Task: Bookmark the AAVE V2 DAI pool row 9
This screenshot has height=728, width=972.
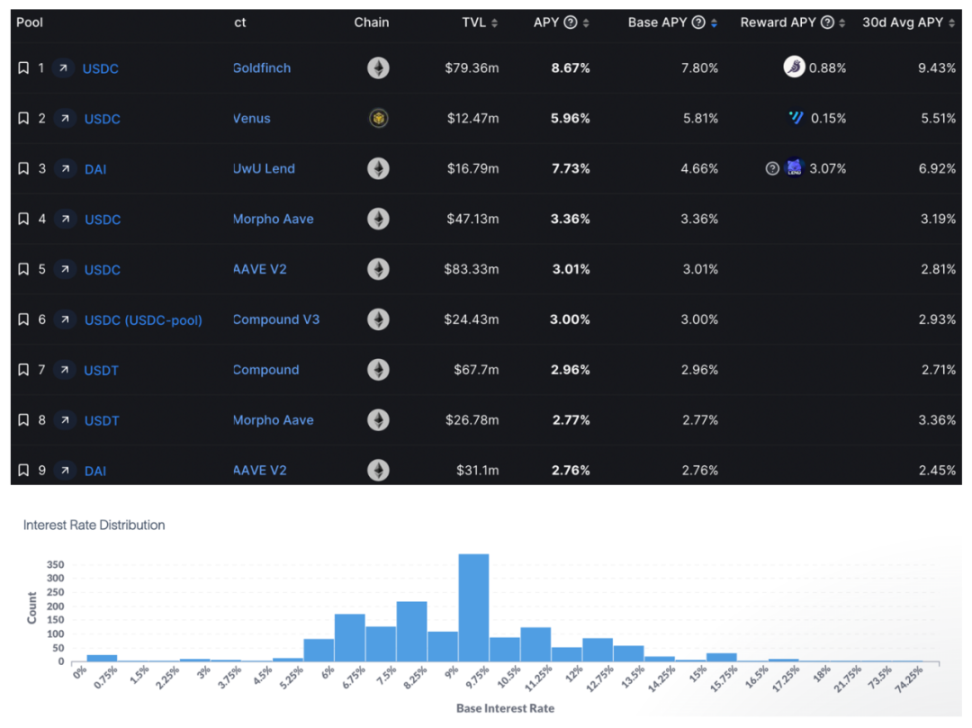Action: [x=24, y=470]
